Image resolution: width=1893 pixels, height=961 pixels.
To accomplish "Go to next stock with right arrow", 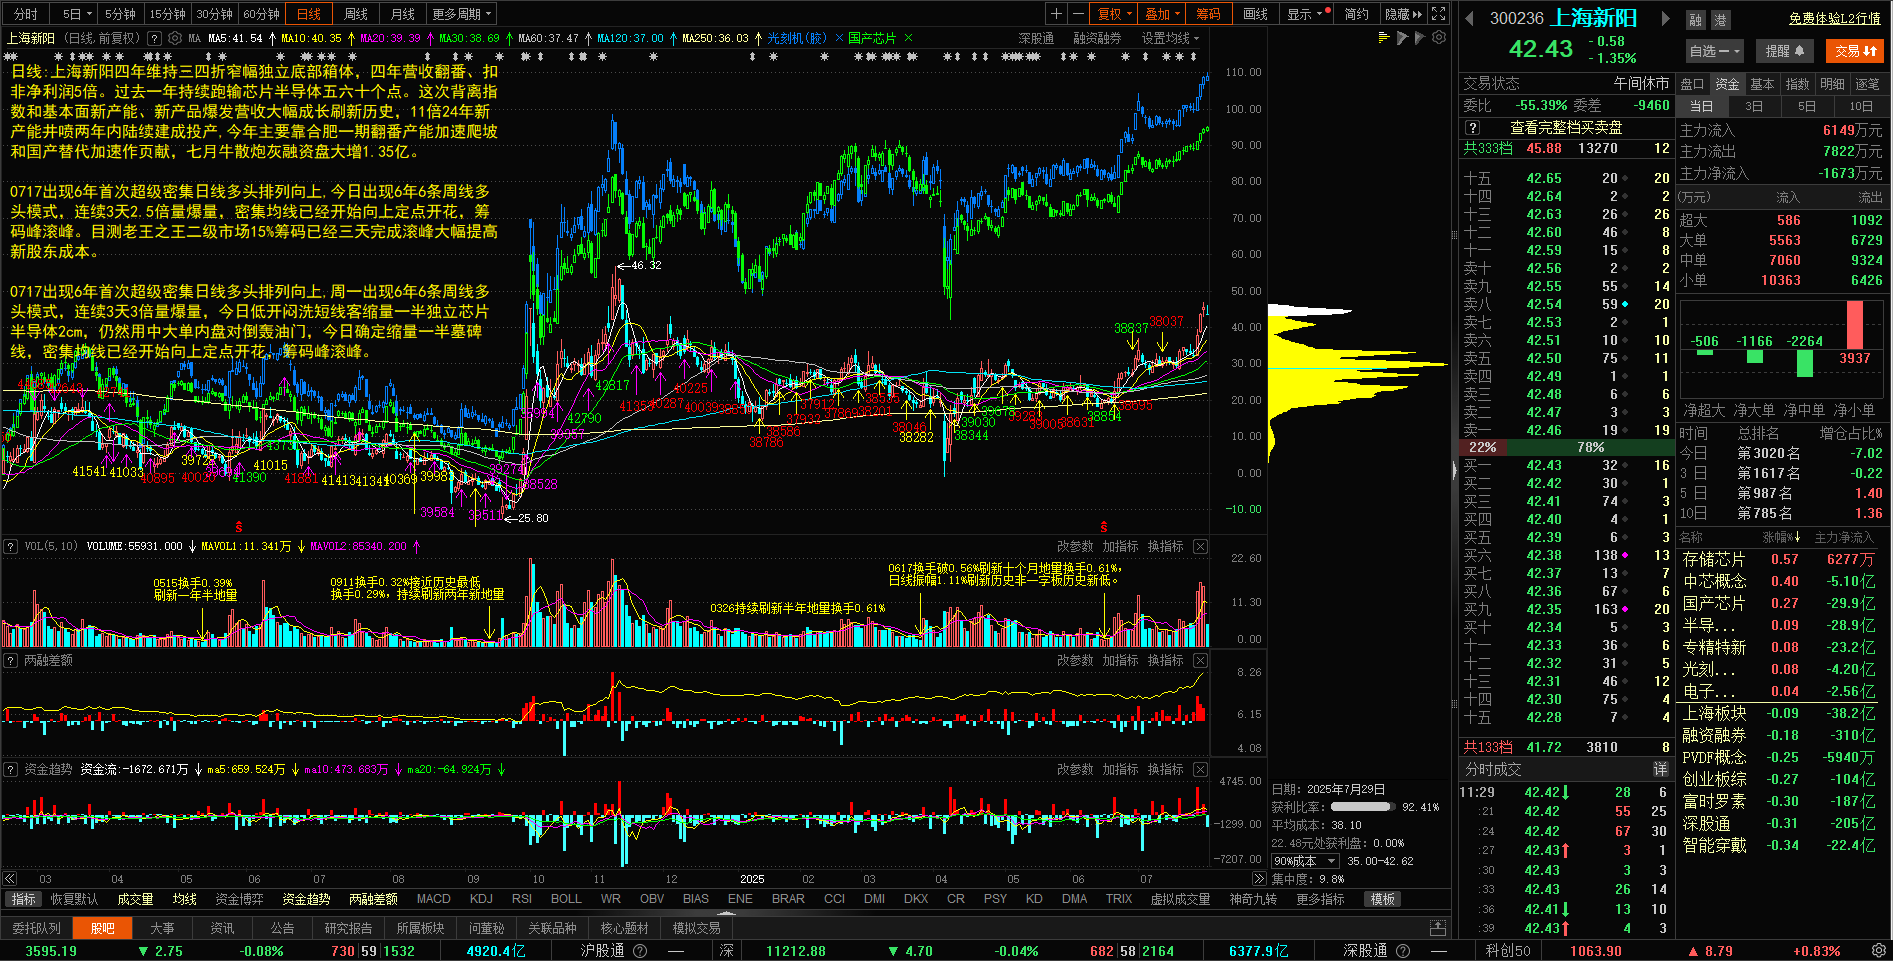I will (1665, 18).
